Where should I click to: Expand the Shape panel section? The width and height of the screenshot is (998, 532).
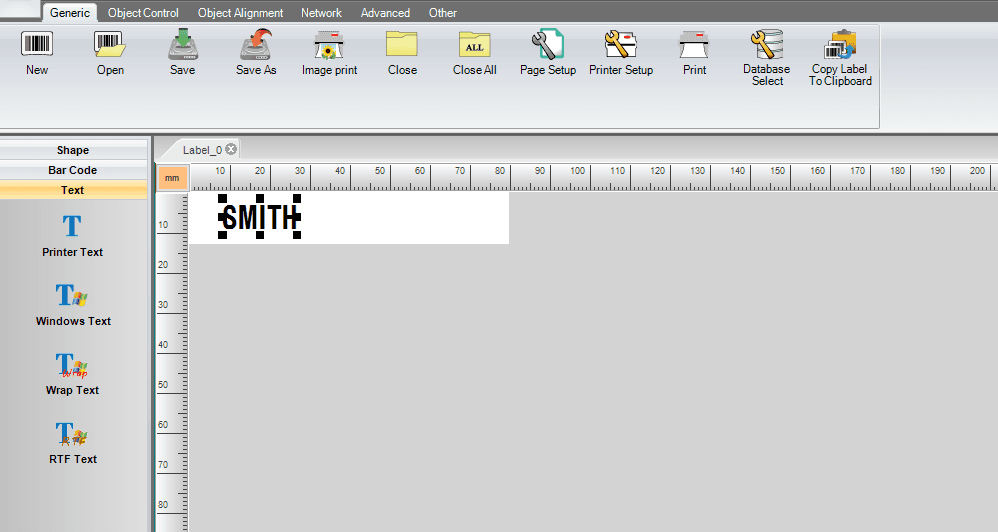73,150
